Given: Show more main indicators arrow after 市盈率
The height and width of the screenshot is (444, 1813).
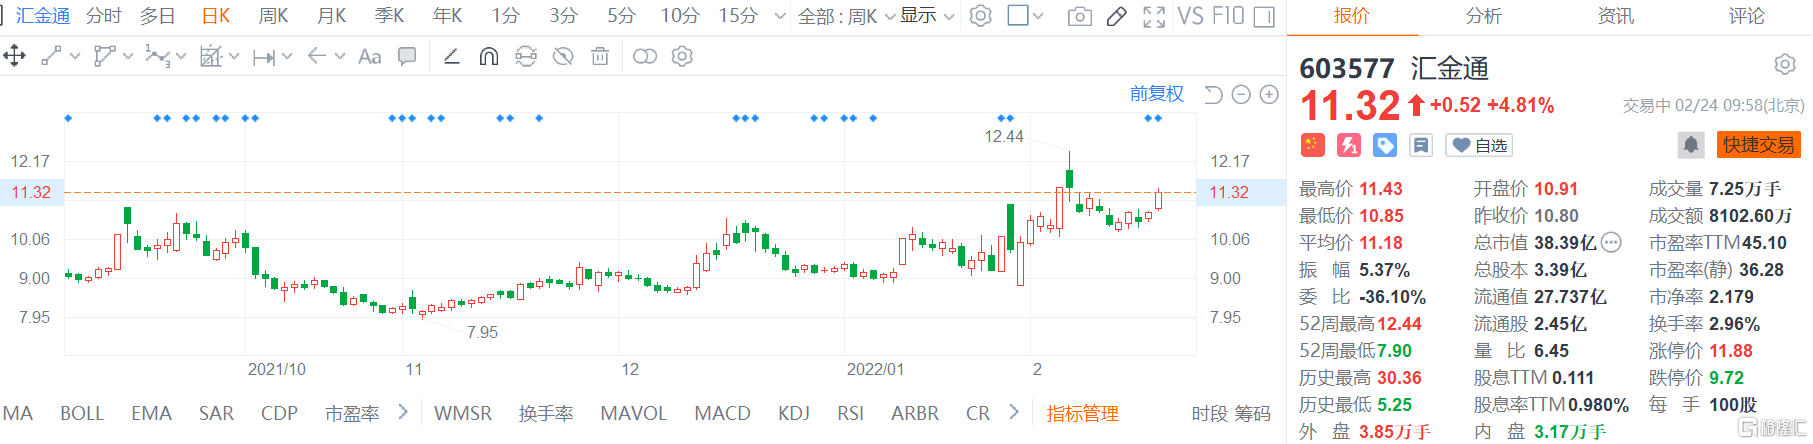Looking at the screenshot, I should [403, 412].
